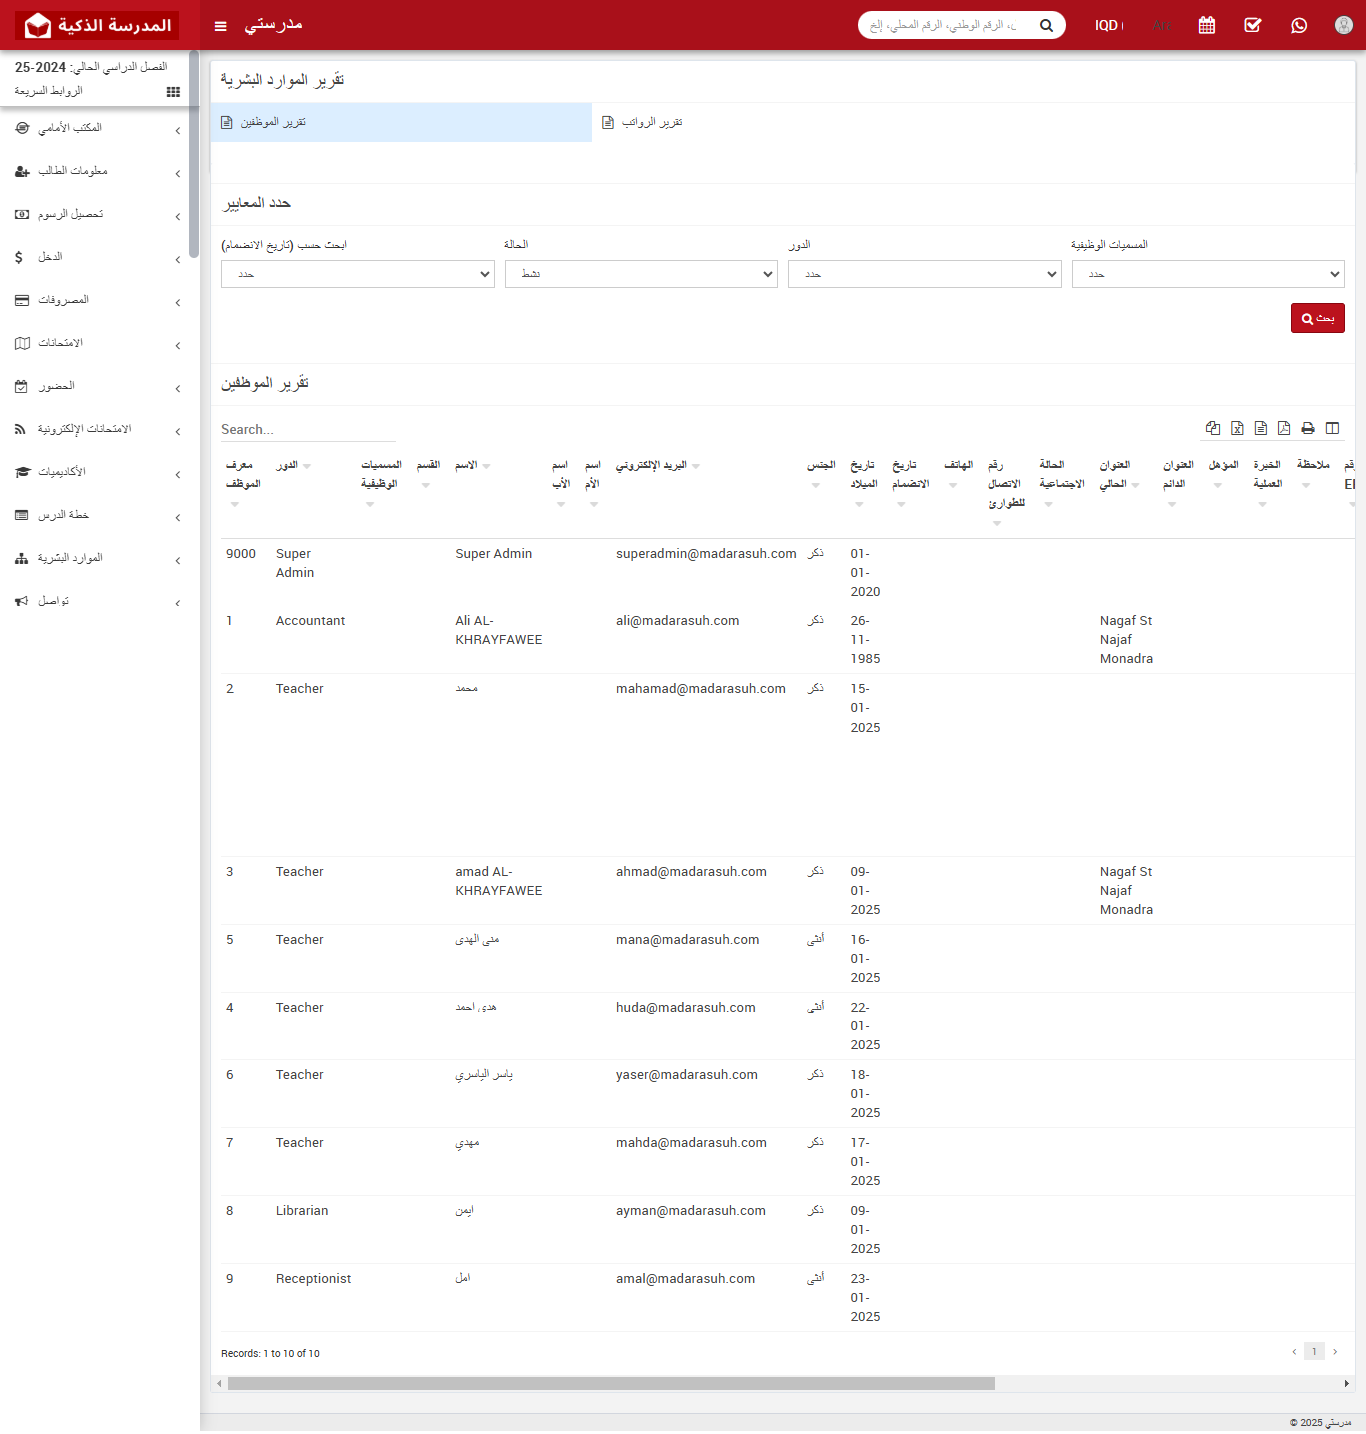Open the المسميات الوظيفية designation dropdown
1366x1434 pixels.
[1207, 274]
